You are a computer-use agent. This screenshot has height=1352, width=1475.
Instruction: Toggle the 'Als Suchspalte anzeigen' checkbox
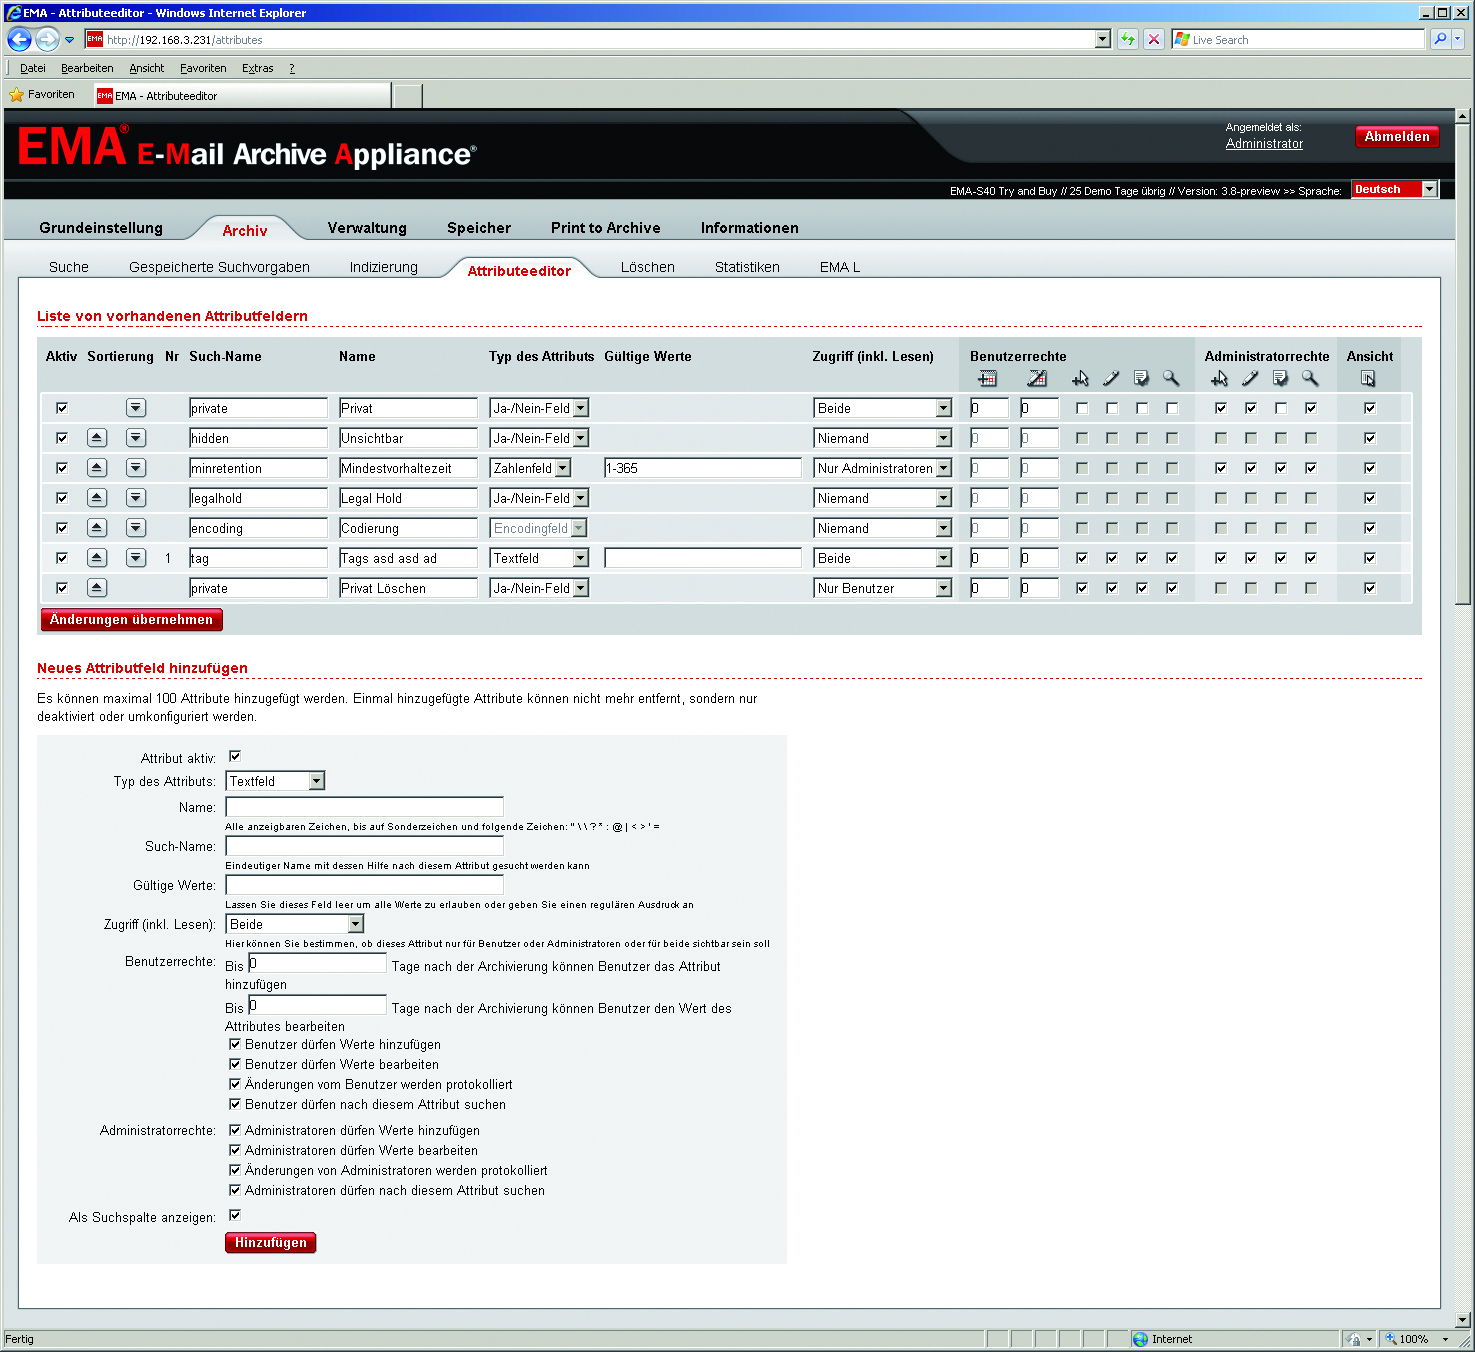tap(235, 1215)
